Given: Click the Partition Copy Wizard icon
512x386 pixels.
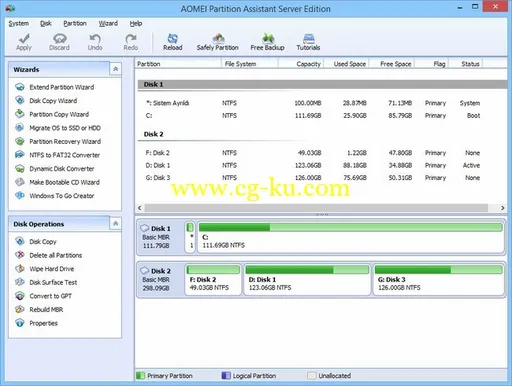Looking at the screenshot, I should coord(20,114).
